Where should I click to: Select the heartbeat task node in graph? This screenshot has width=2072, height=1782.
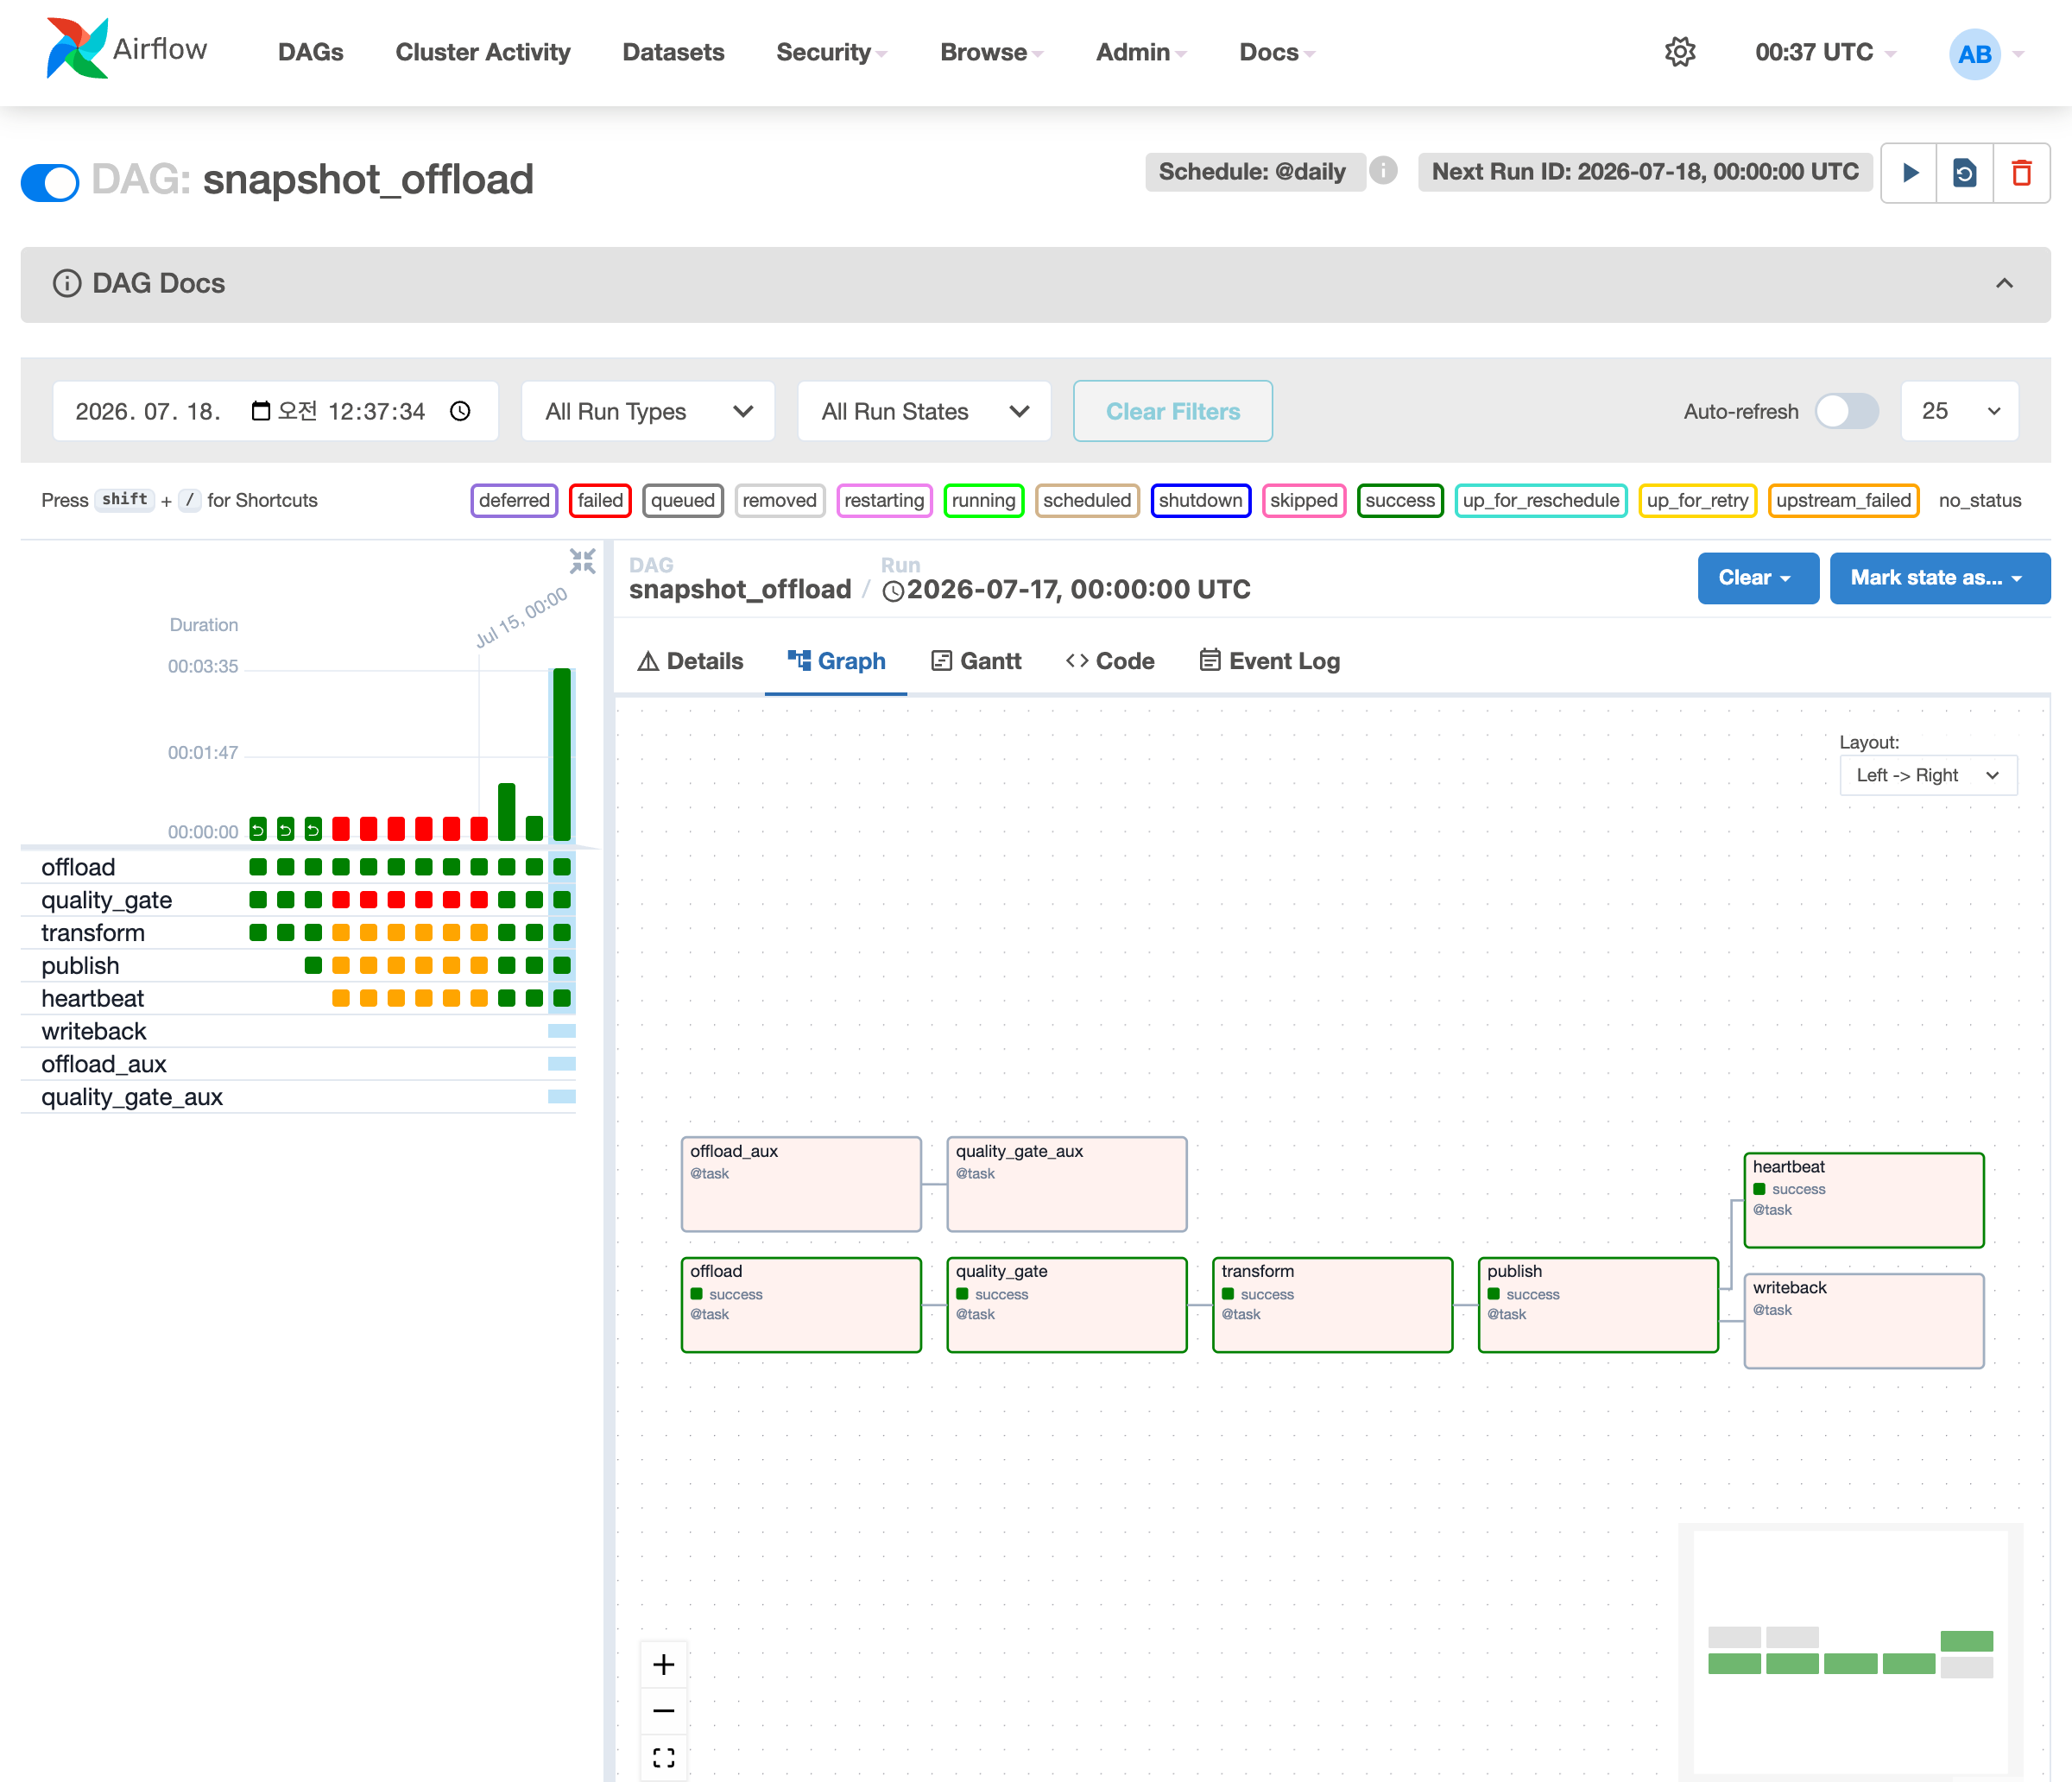1864,1200
